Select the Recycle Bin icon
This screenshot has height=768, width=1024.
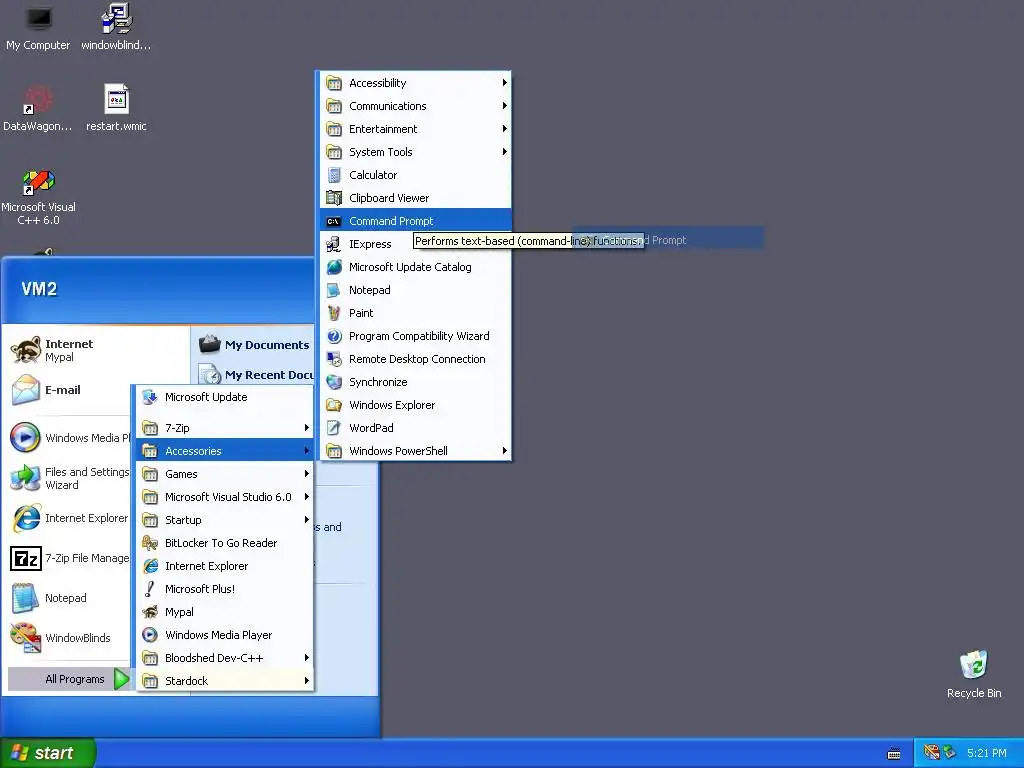point(974,665)
